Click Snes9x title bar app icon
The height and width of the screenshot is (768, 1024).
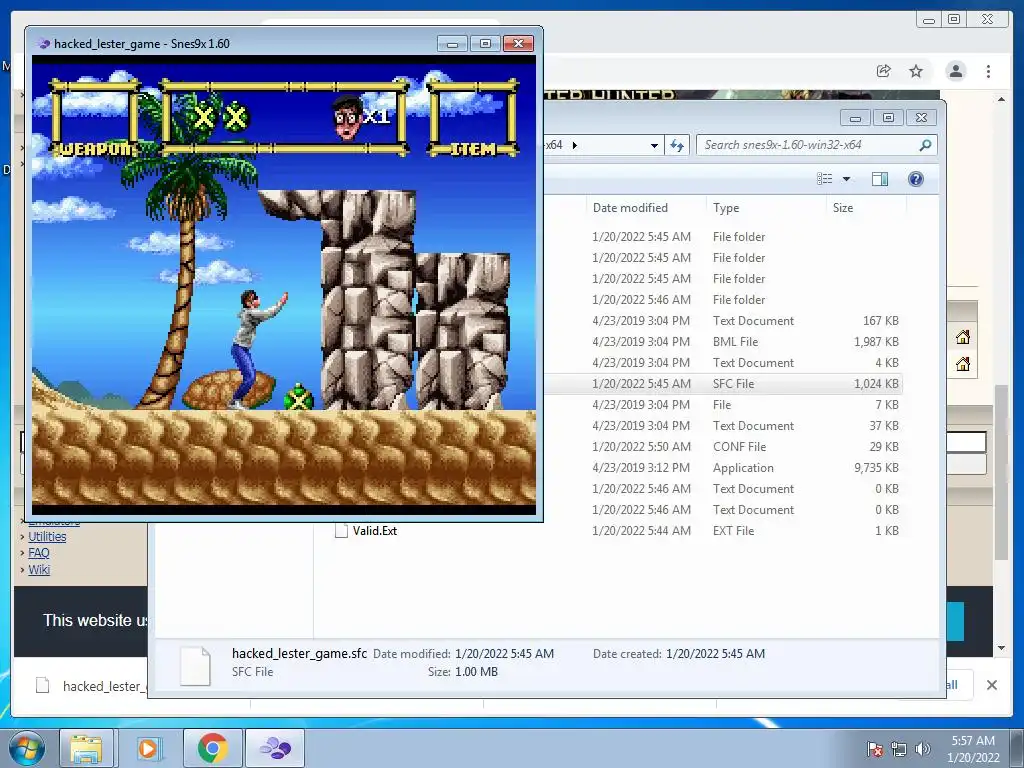(x=44, y=44)
